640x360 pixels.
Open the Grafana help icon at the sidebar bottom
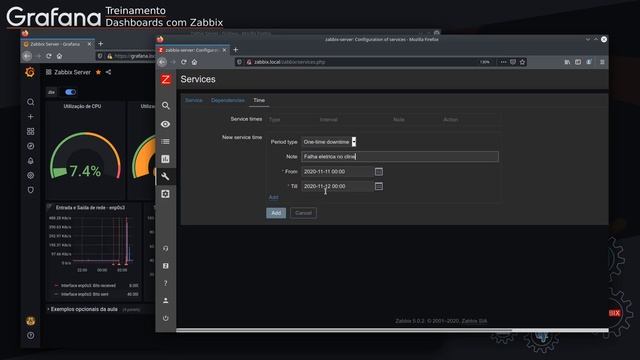31,336
